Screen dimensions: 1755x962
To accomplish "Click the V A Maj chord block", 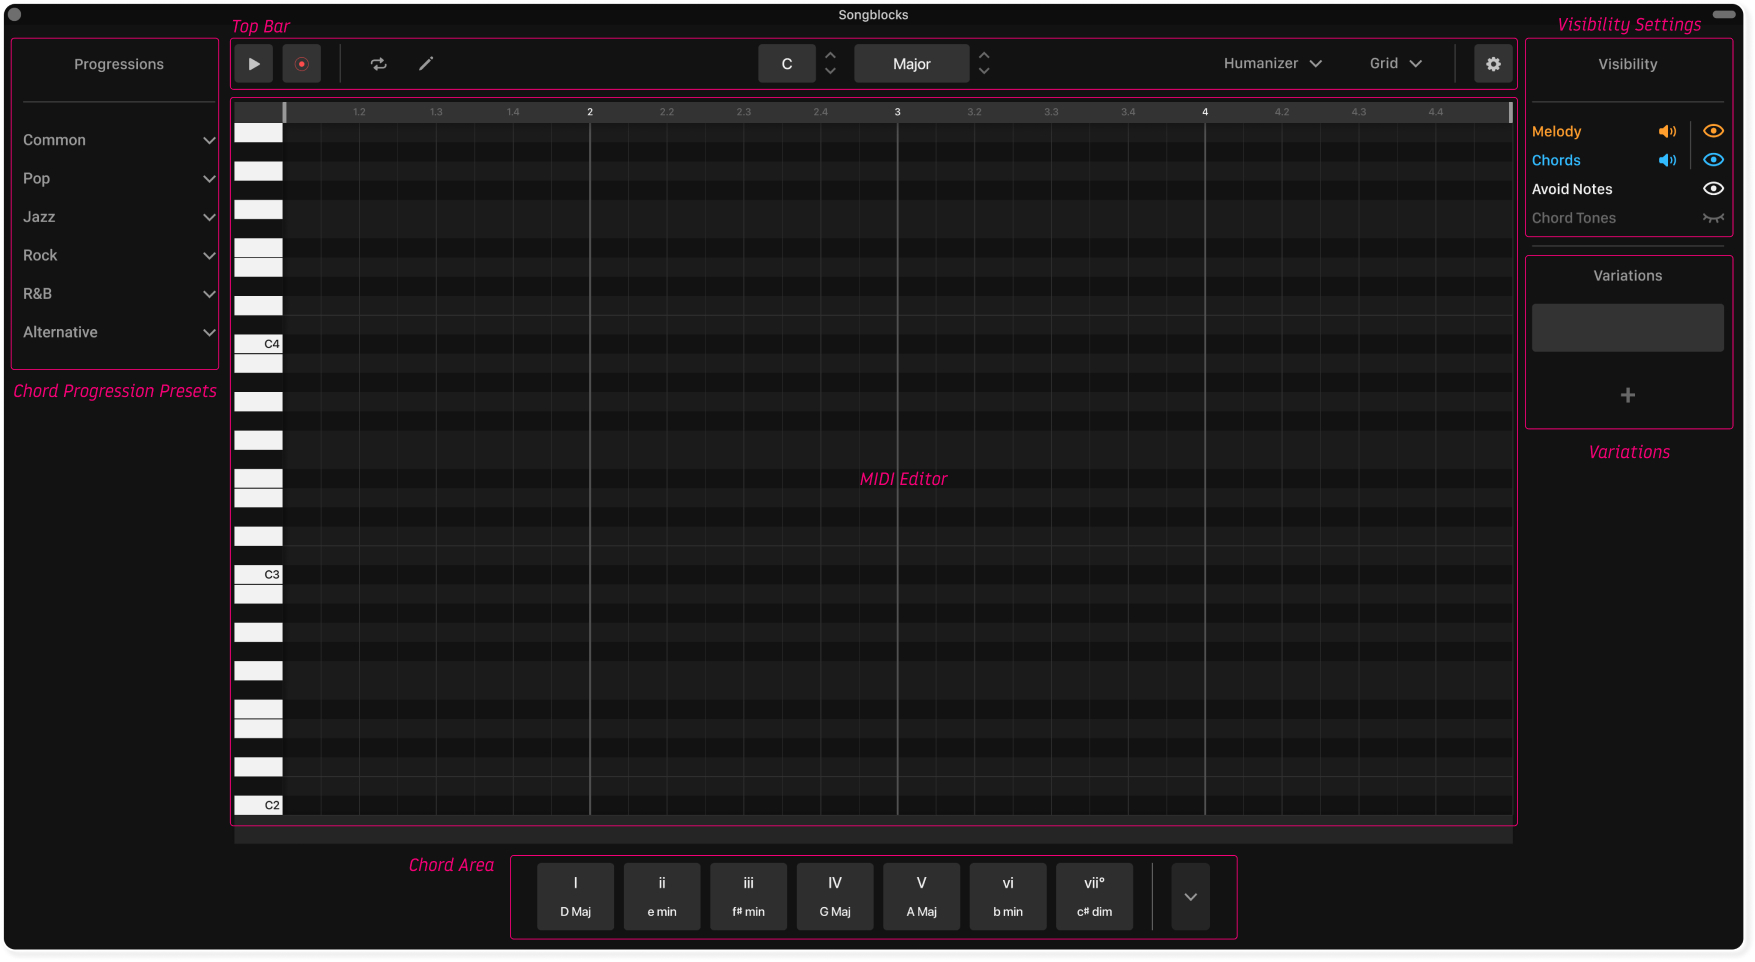I will pos(921,897).
